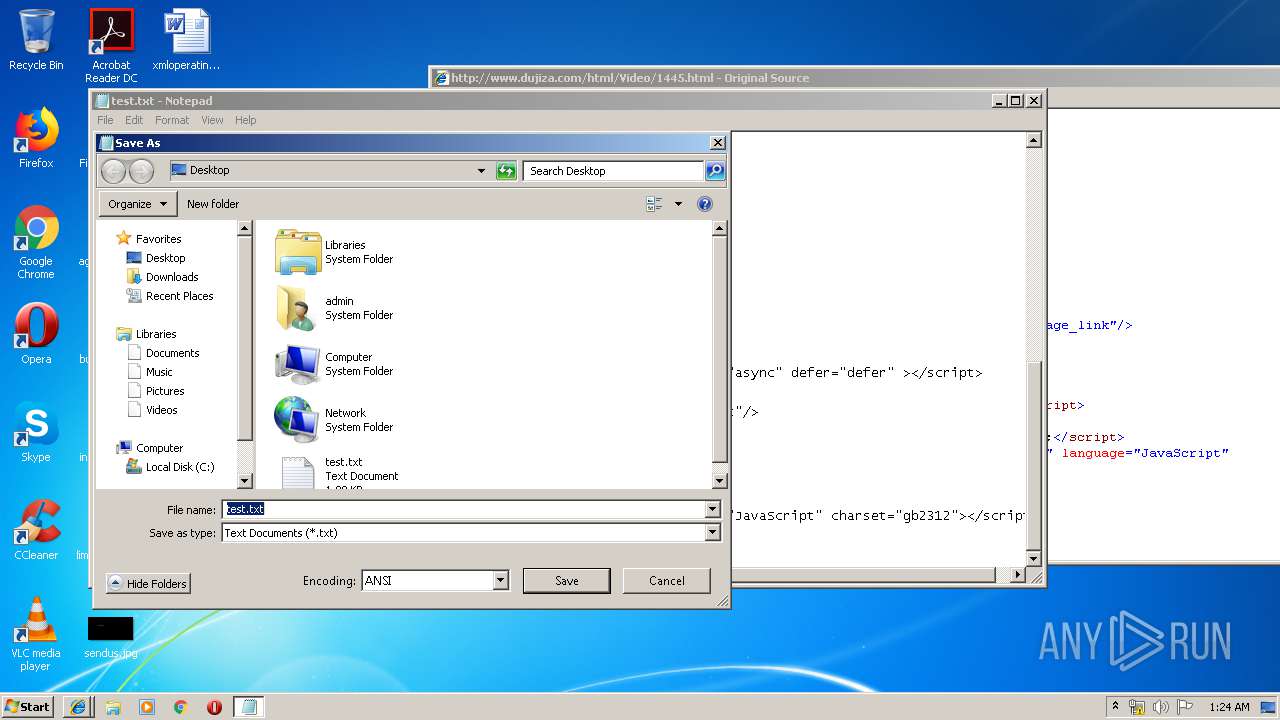Viewport: 1280px width, 720px height.
Task: Select Pictures library in tree
Action: point(157,391)
